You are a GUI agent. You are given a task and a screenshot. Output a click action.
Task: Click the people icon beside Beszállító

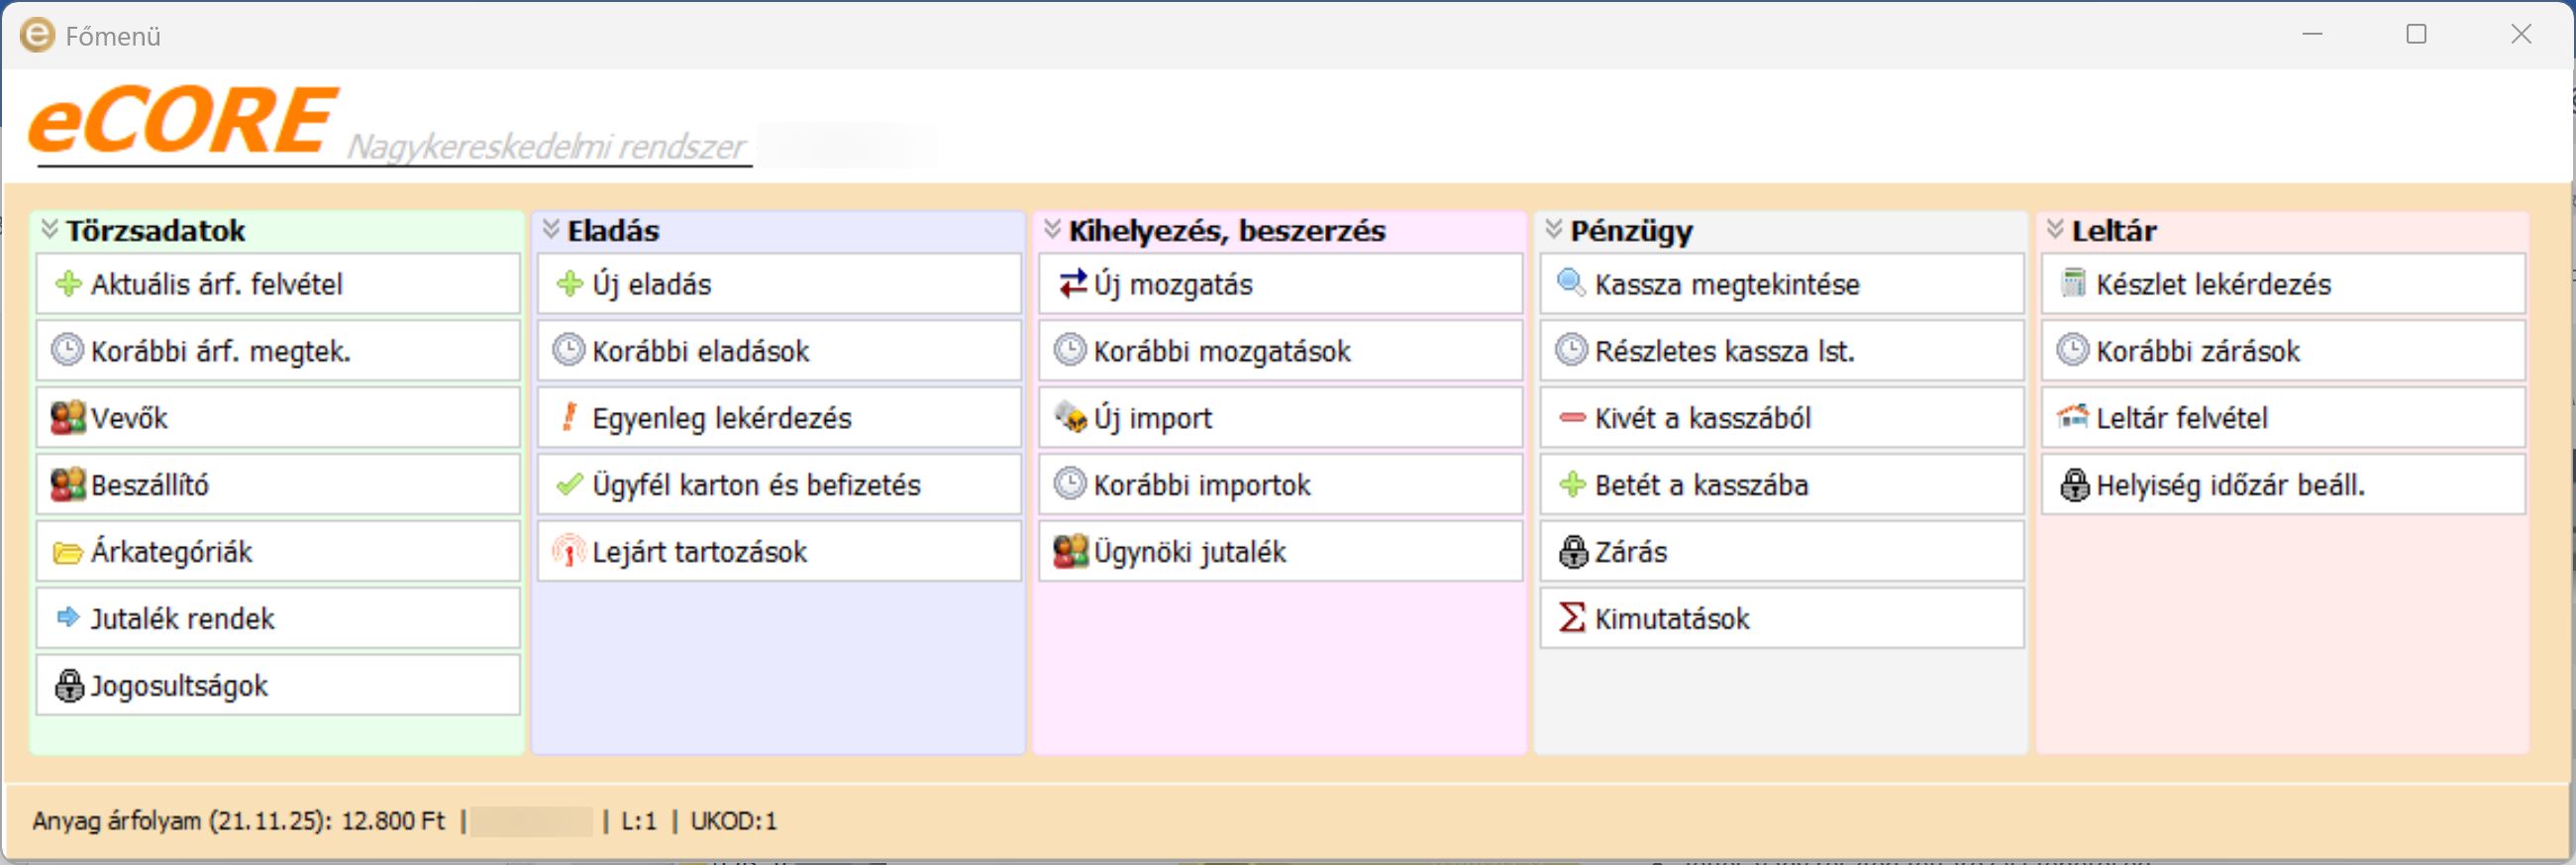tap(68, 485)
